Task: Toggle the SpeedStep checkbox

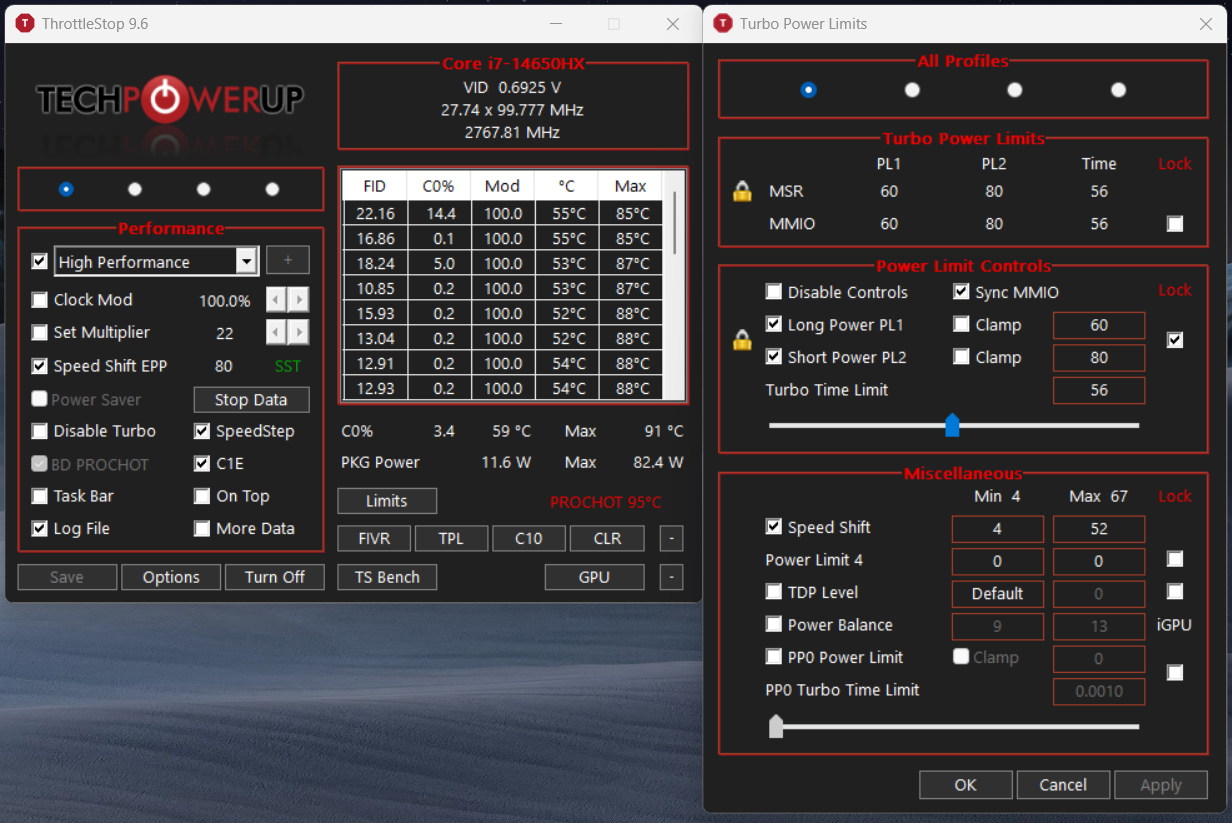Action: coord(202,431)
